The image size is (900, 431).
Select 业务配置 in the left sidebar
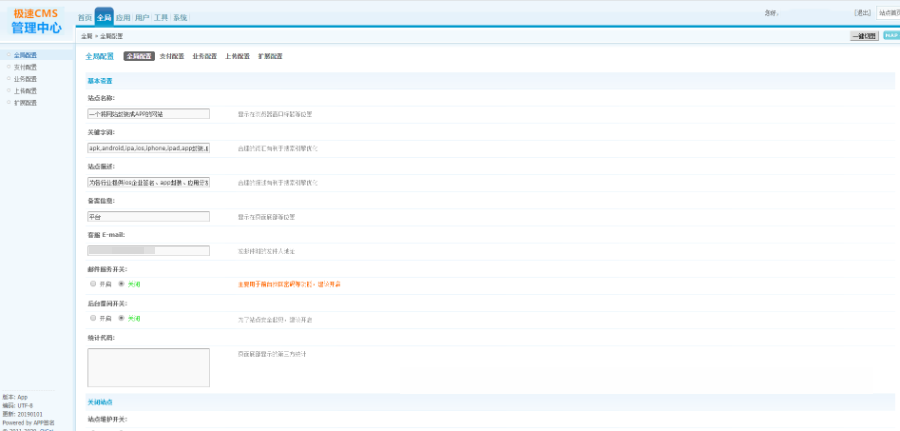tap(26, 79)
